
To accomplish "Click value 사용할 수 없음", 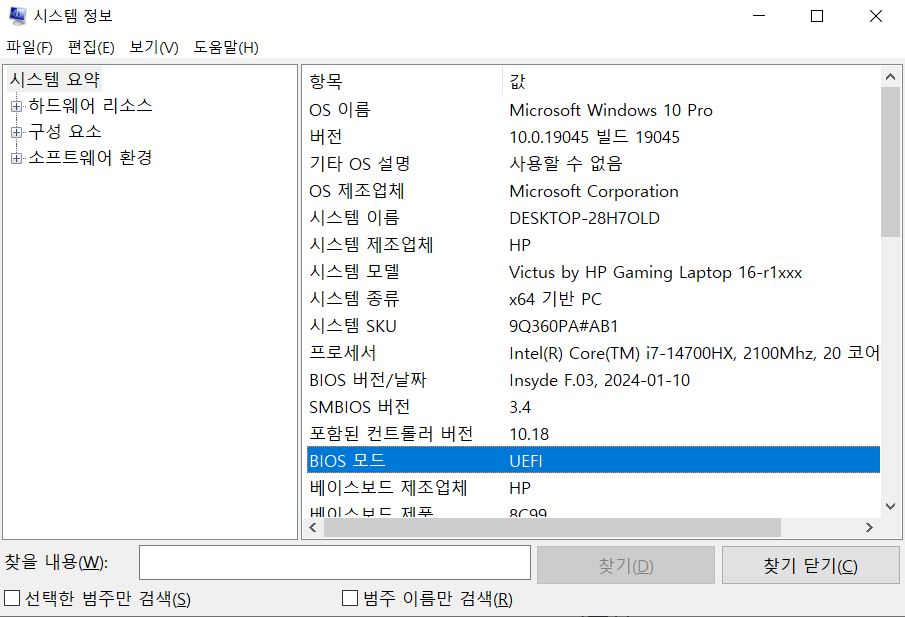I will 566,164.
